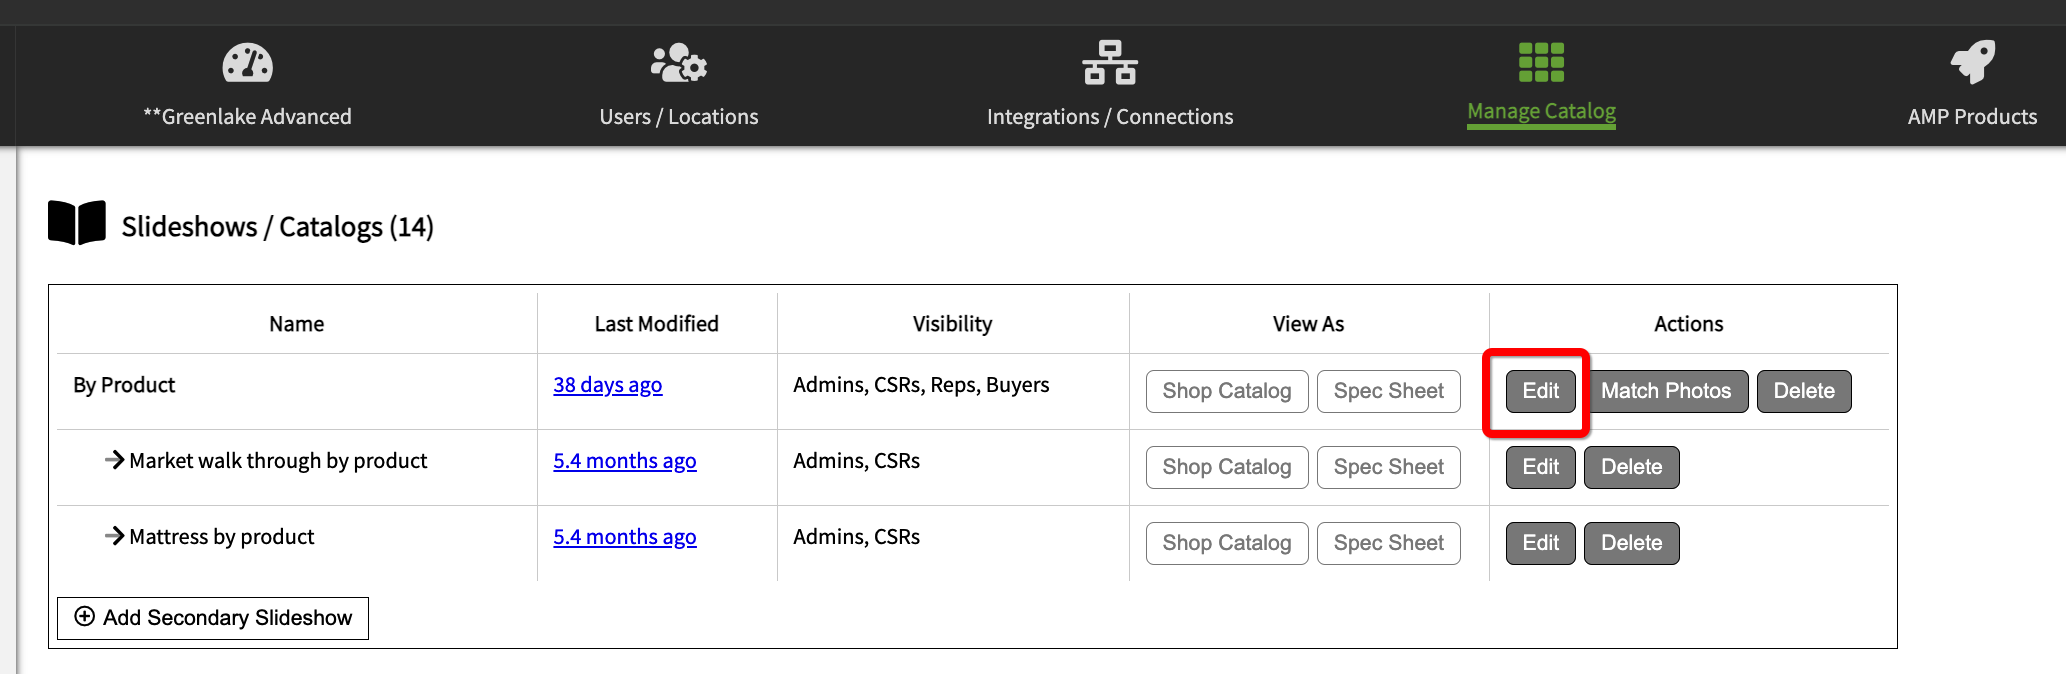Open the Manage Catalog tab label
The image size is (2066, 674).
click(x=1541, y=112)
